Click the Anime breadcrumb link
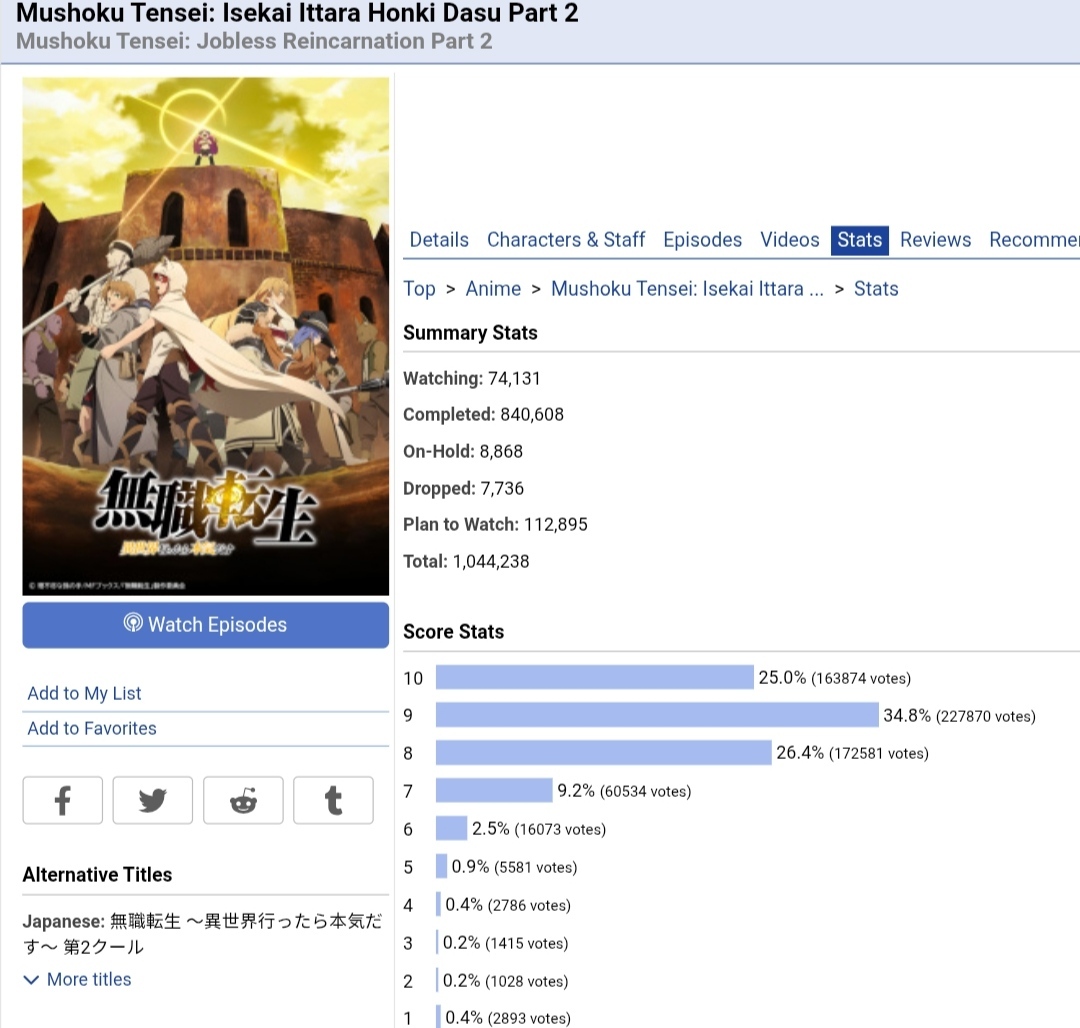 tap(493, 289)
